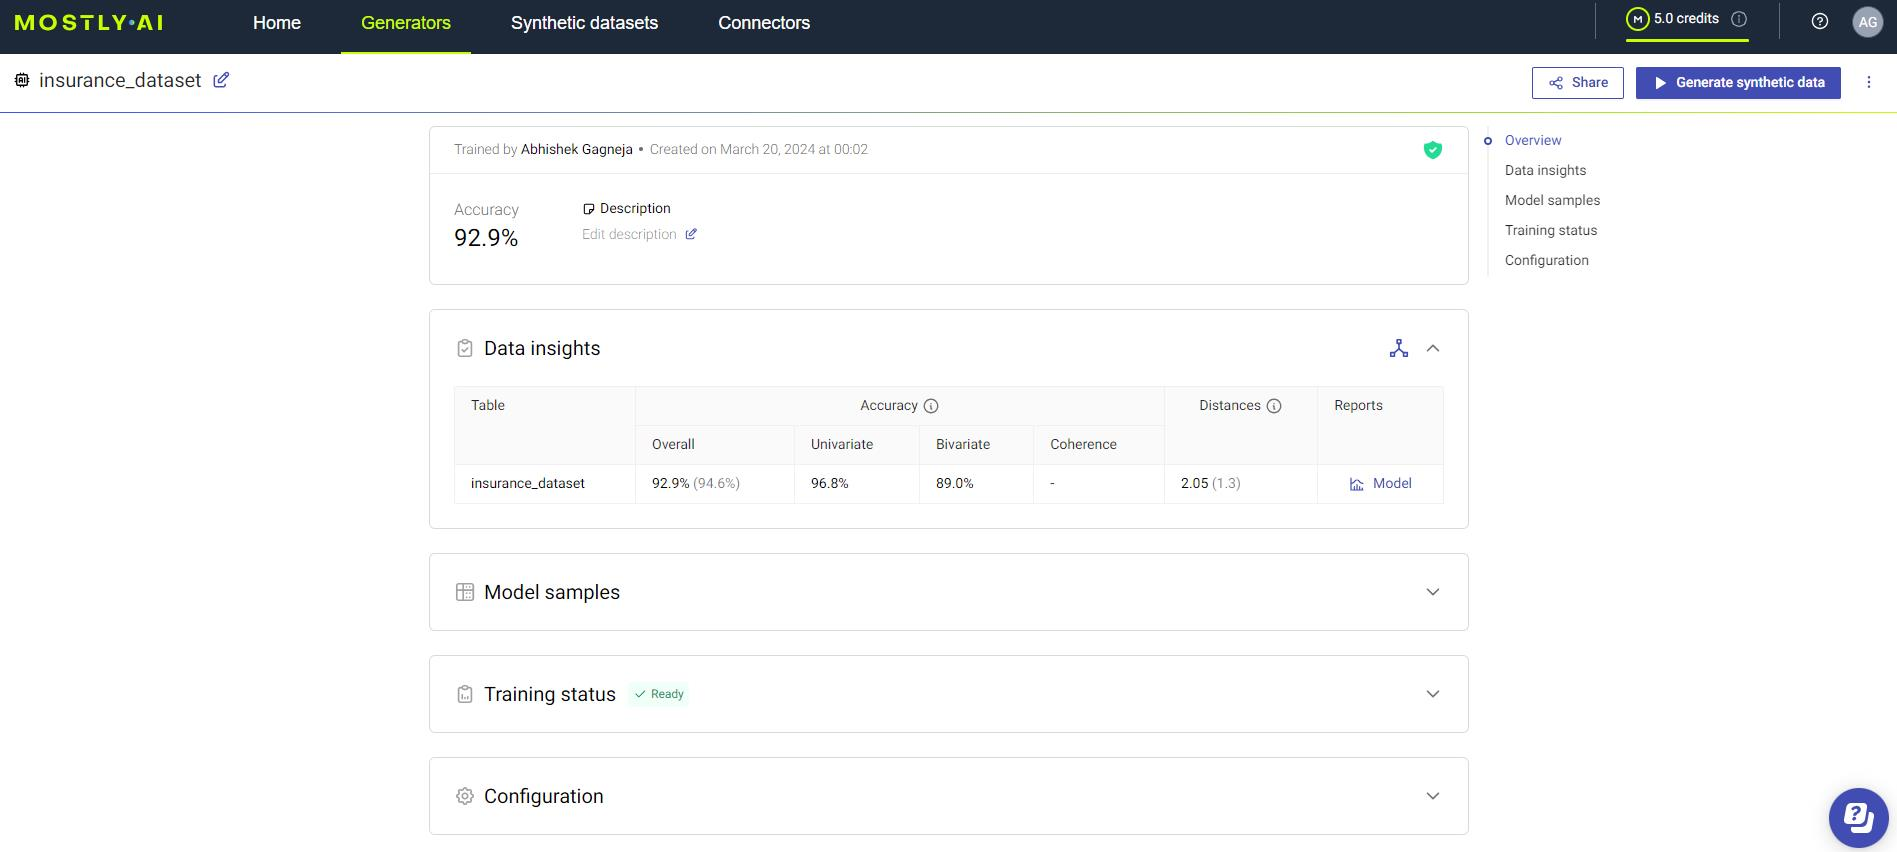Image resolution: width=1897 pixels, height=852 pixels.
Task: Click the edit description pencil icon
Action: [x=691, y=234]
